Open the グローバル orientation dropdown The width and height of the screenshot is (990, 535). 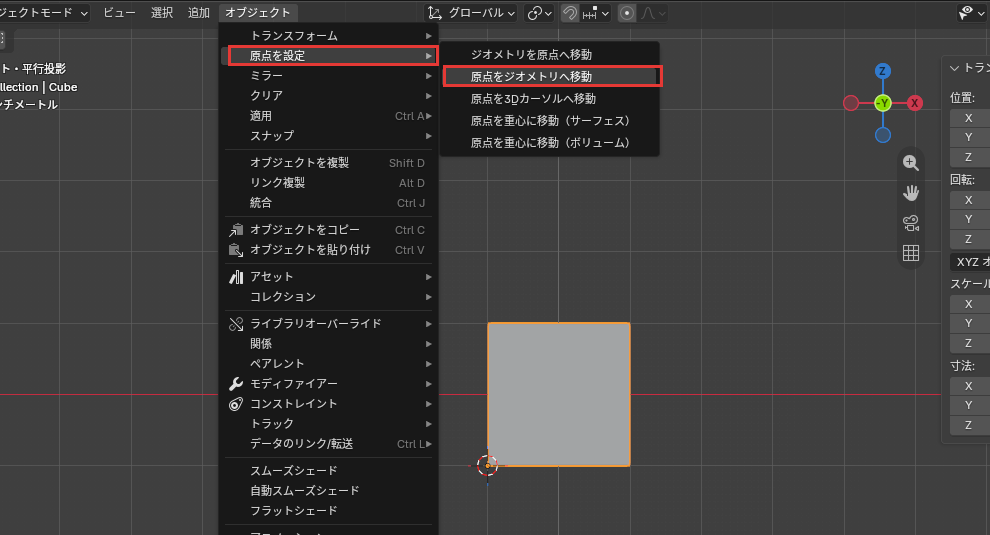(470, 13)
